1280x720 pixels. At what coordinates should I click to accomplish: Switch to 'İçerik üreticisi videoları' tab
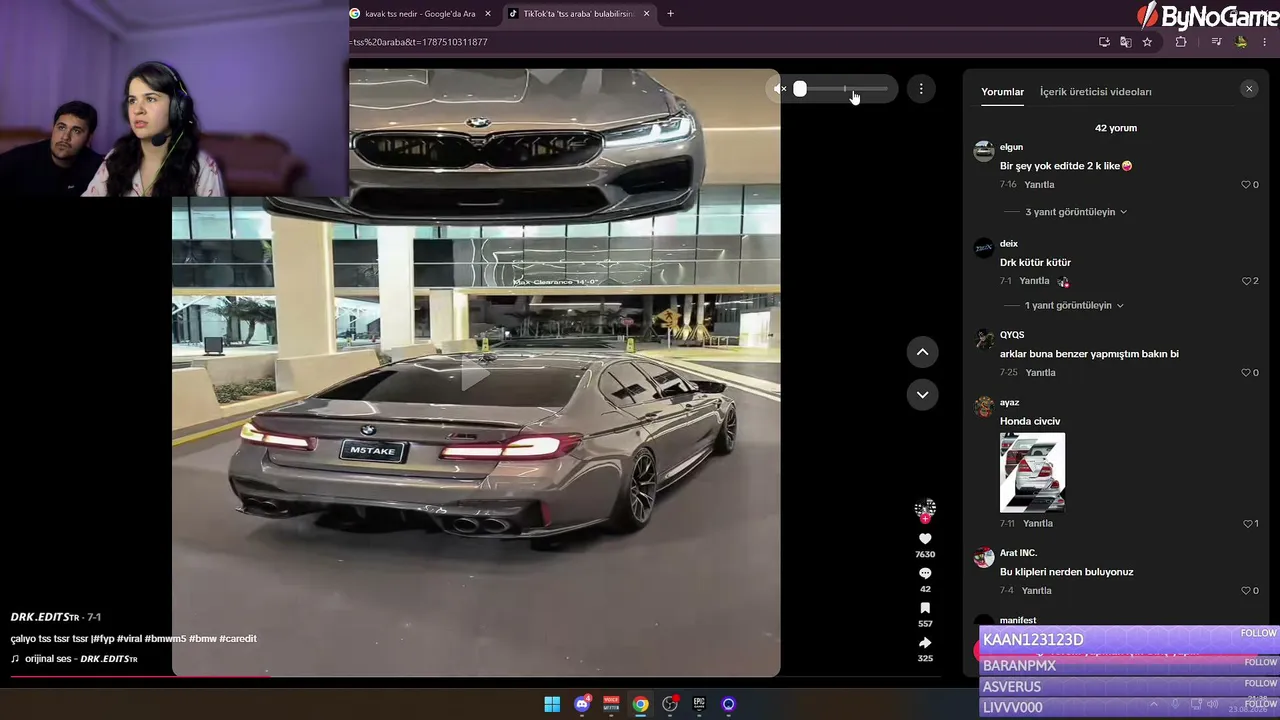[x=1096, y=92]
